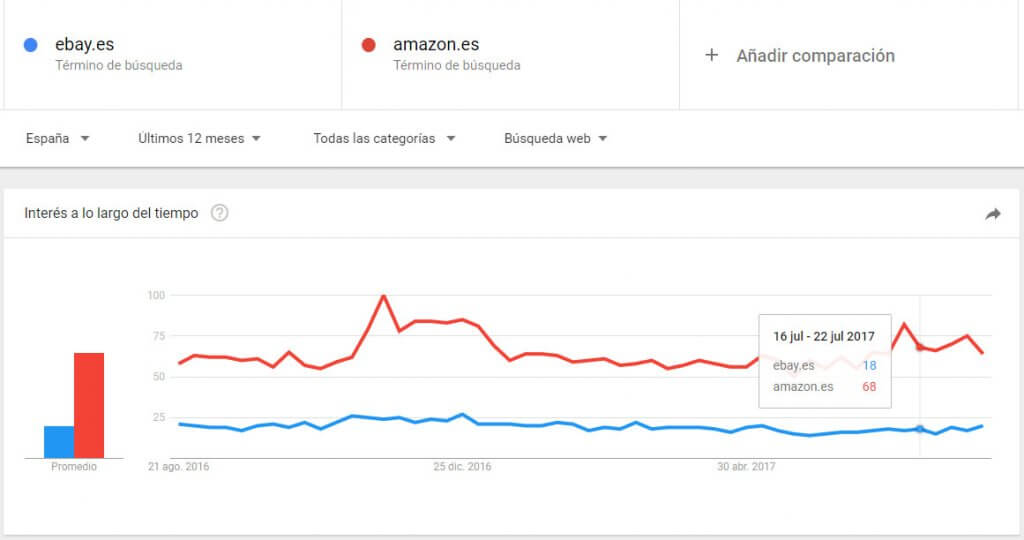The image size is (1024, 540).
Task: Click the Añadir comparación button
Action: click(x=815, y=56)
